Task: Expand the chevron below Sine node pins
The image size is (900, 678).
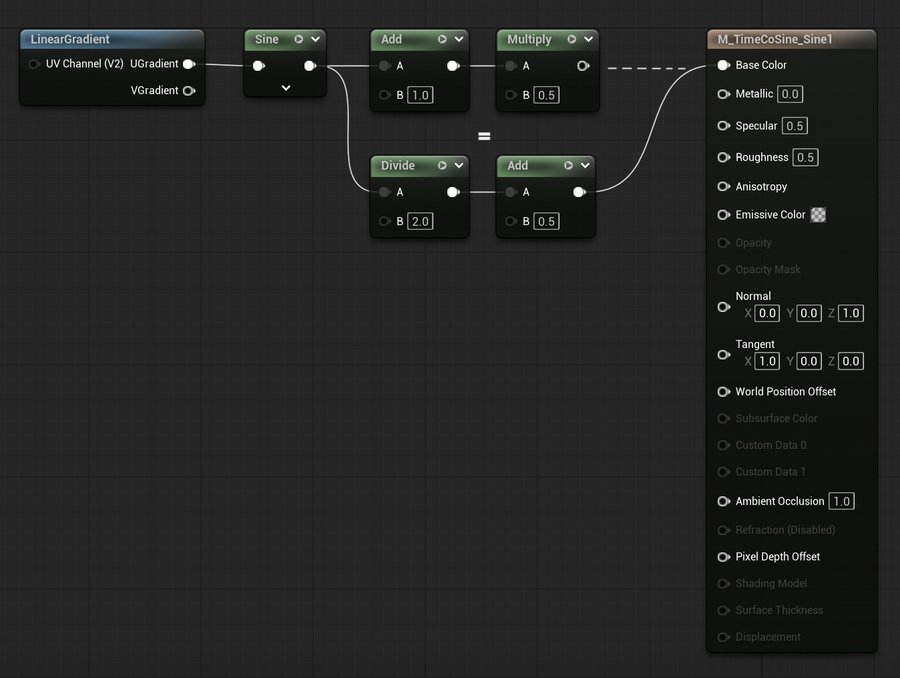Action: [285, 88]
